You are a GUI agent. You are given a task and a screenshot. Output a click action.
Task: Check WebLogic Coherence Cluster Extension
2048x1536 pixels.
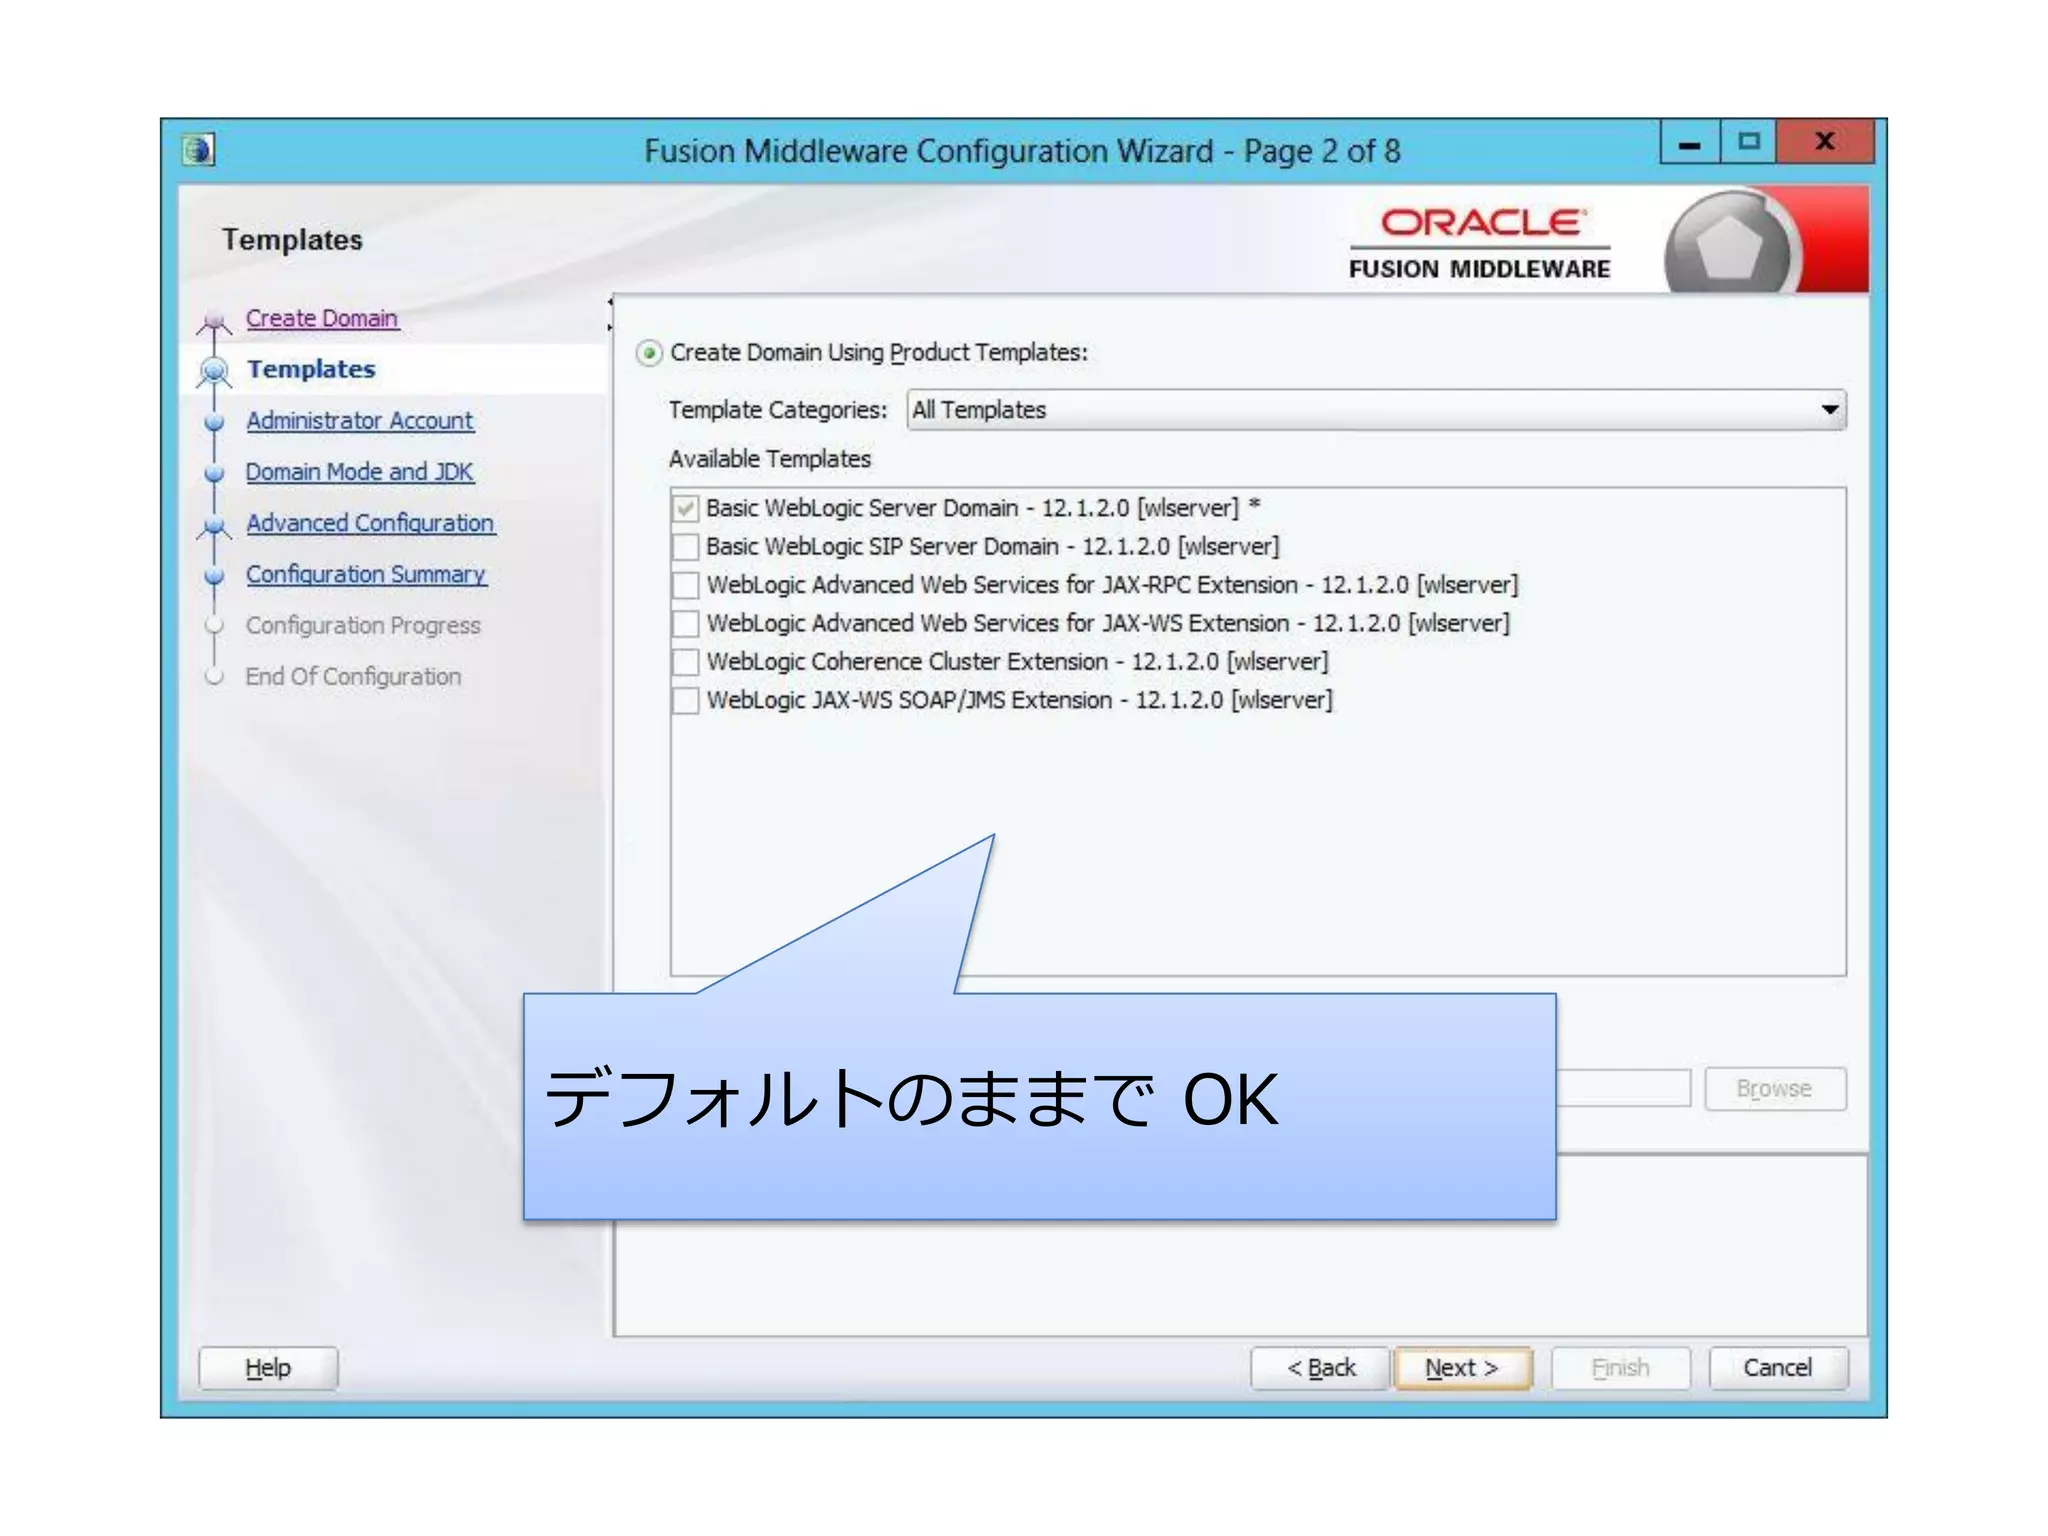pyautogui.click(x=685, y=662)
